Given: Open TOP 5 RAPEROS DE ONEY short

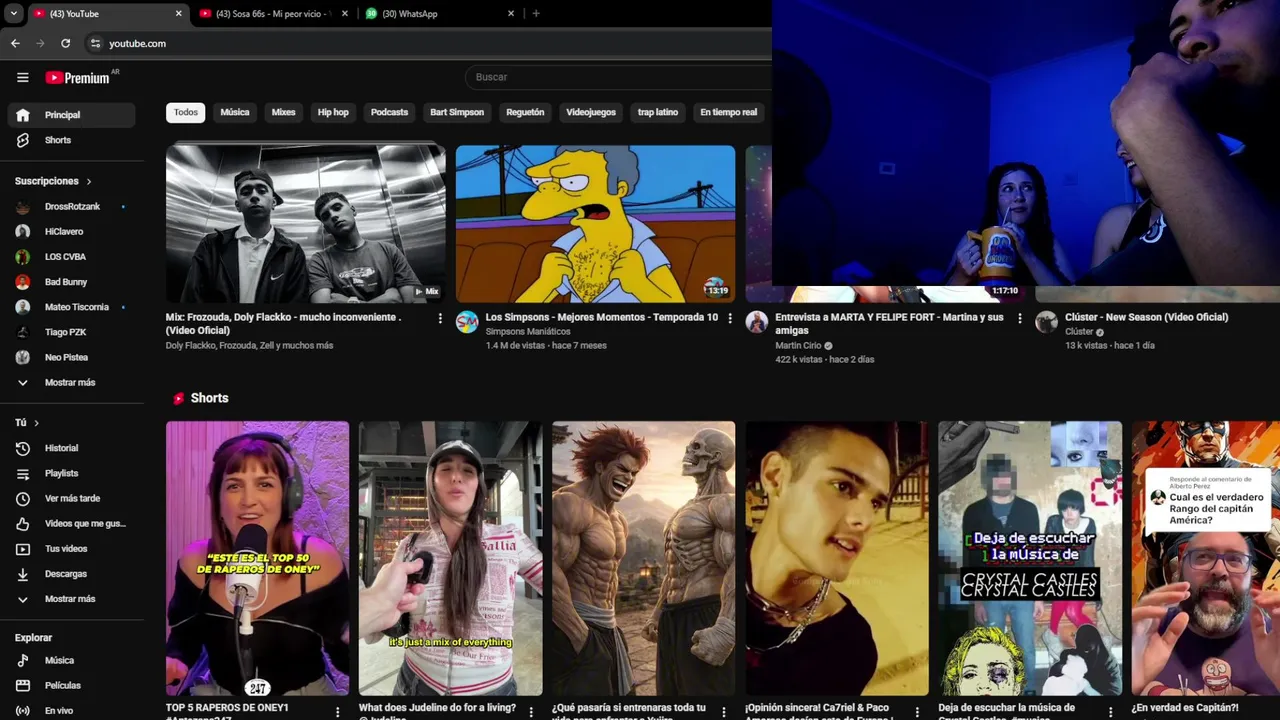Looking at the screenshot, I should [257, 558].
